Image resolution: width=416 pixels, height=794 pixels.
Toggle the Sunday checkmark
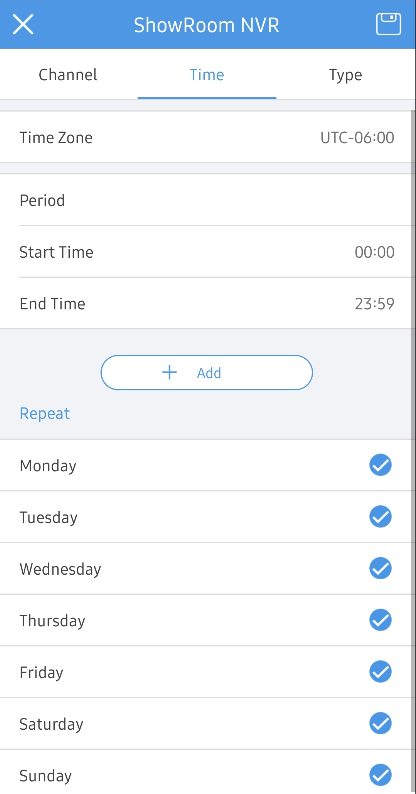380,775
